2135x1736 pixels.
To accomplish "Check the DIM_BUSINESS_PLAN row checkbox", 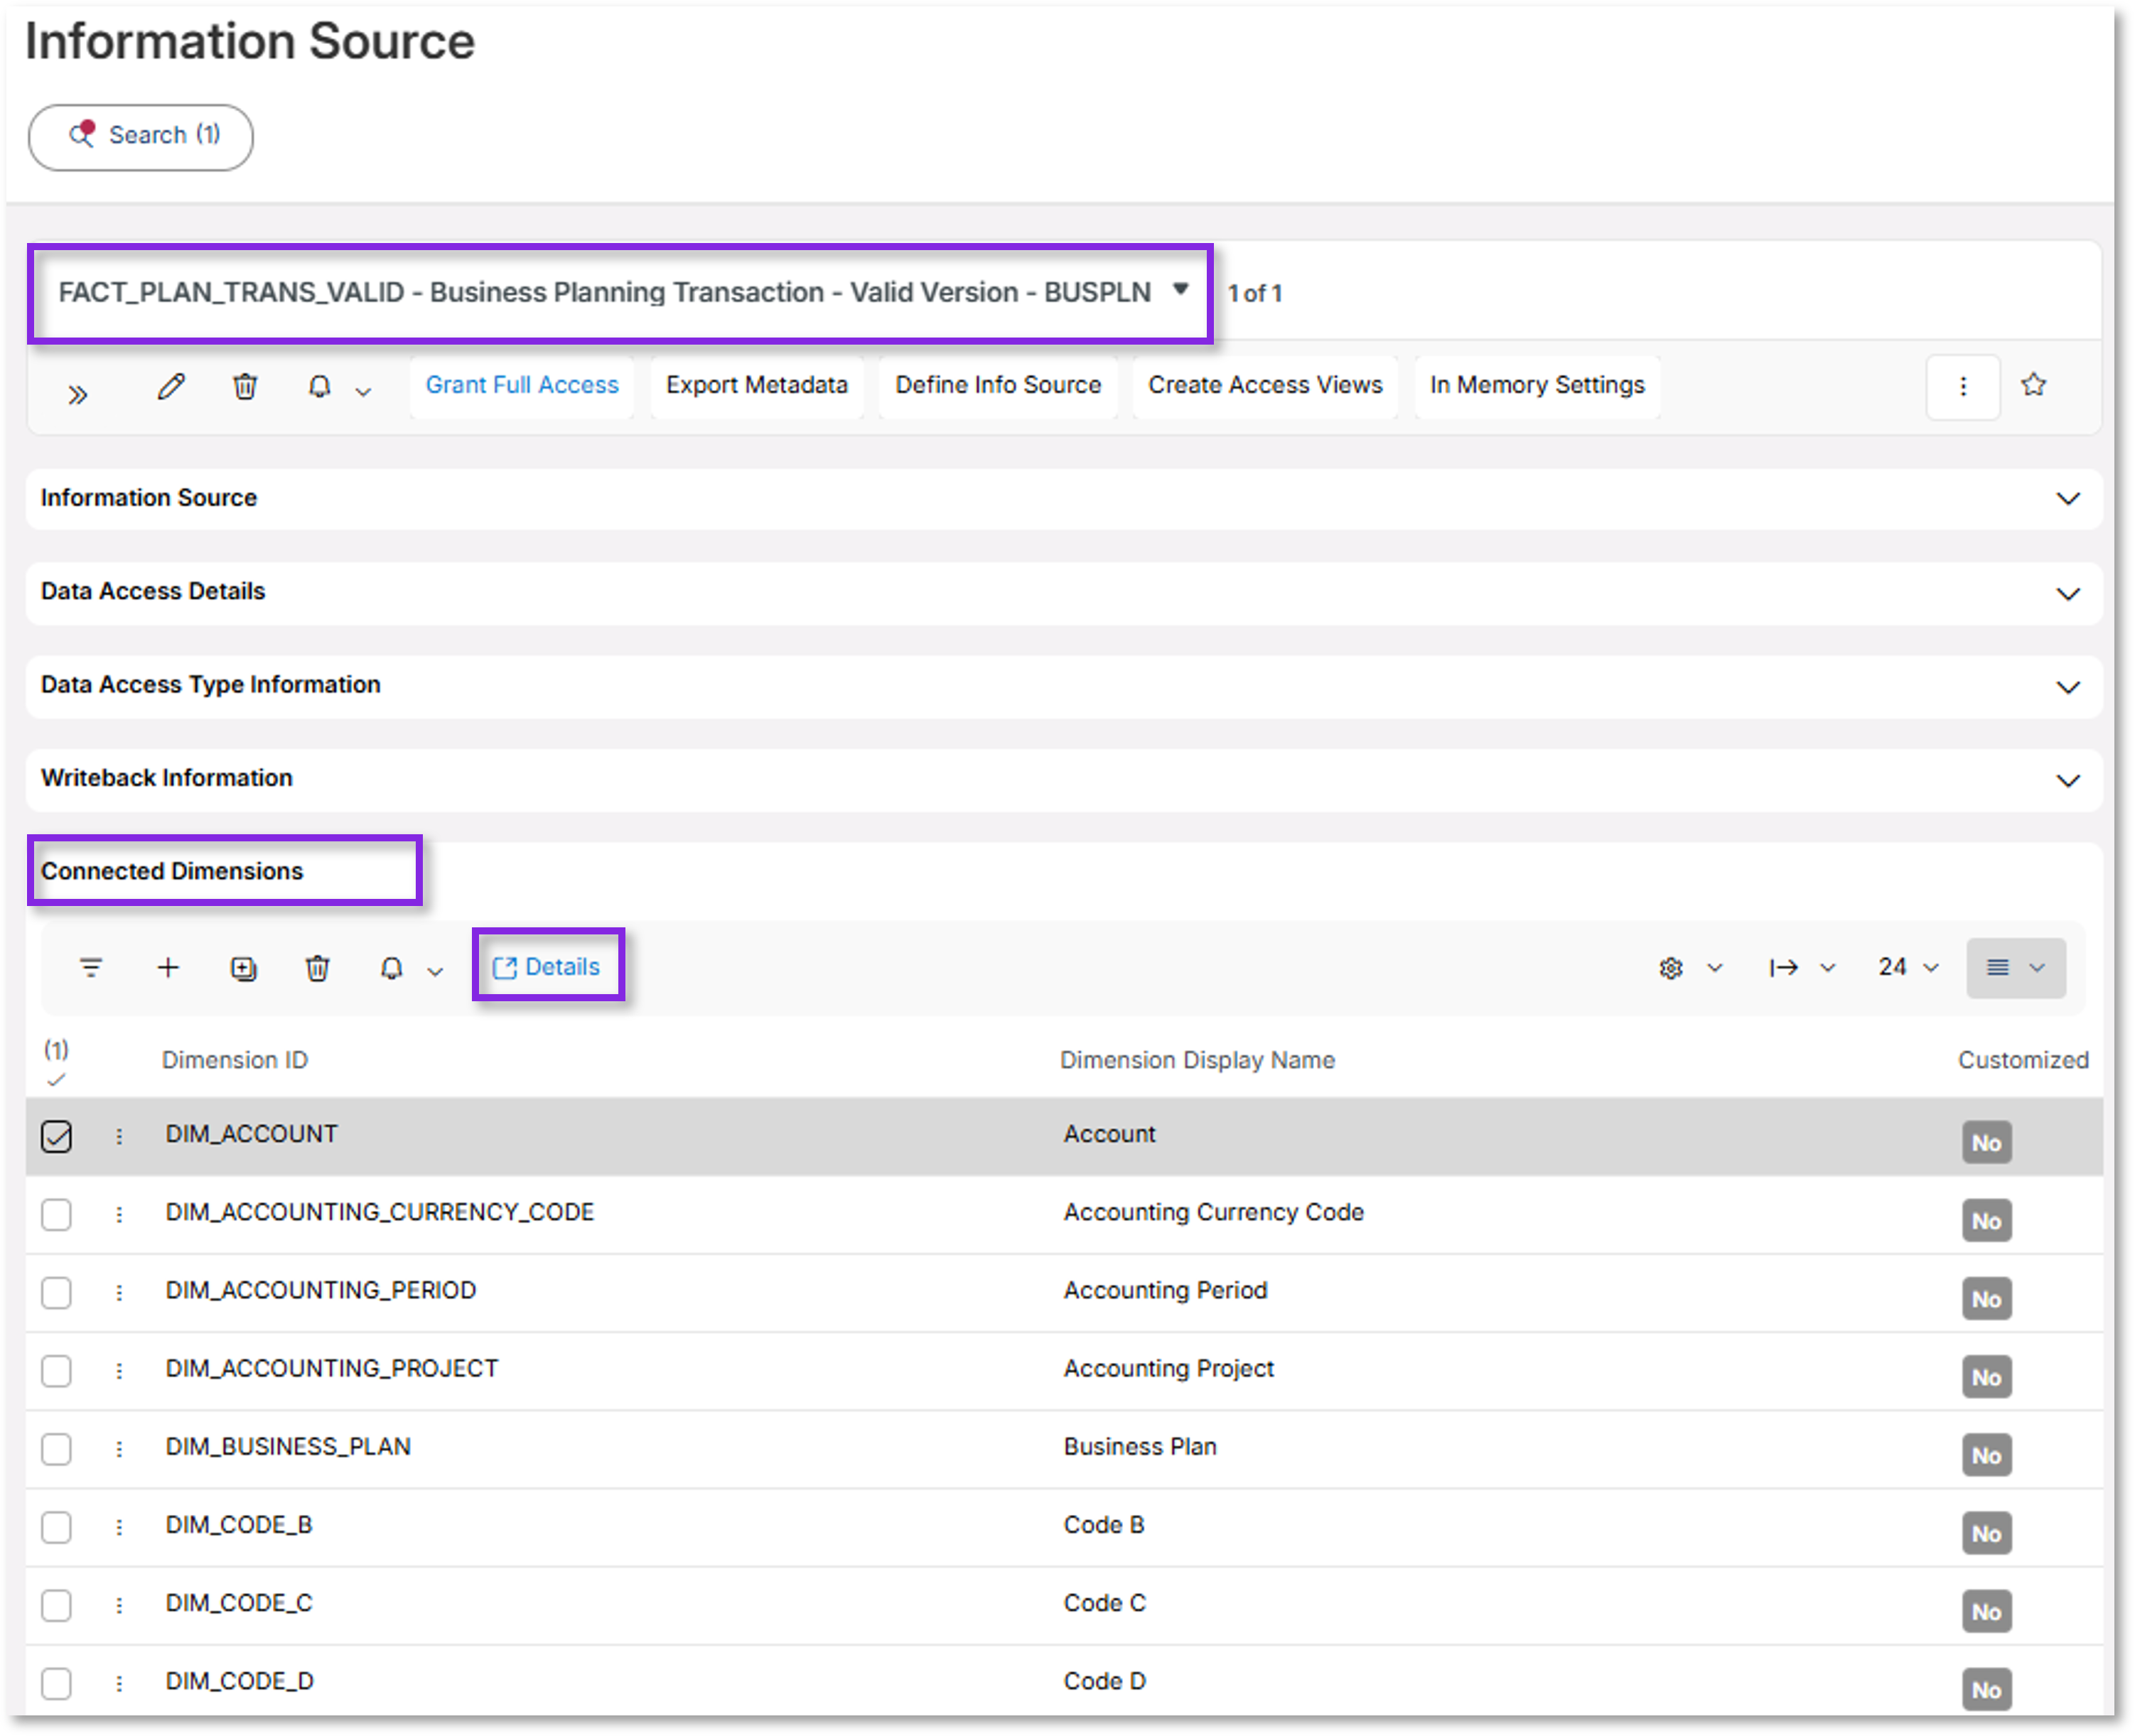I will (x=57, y=1449).
